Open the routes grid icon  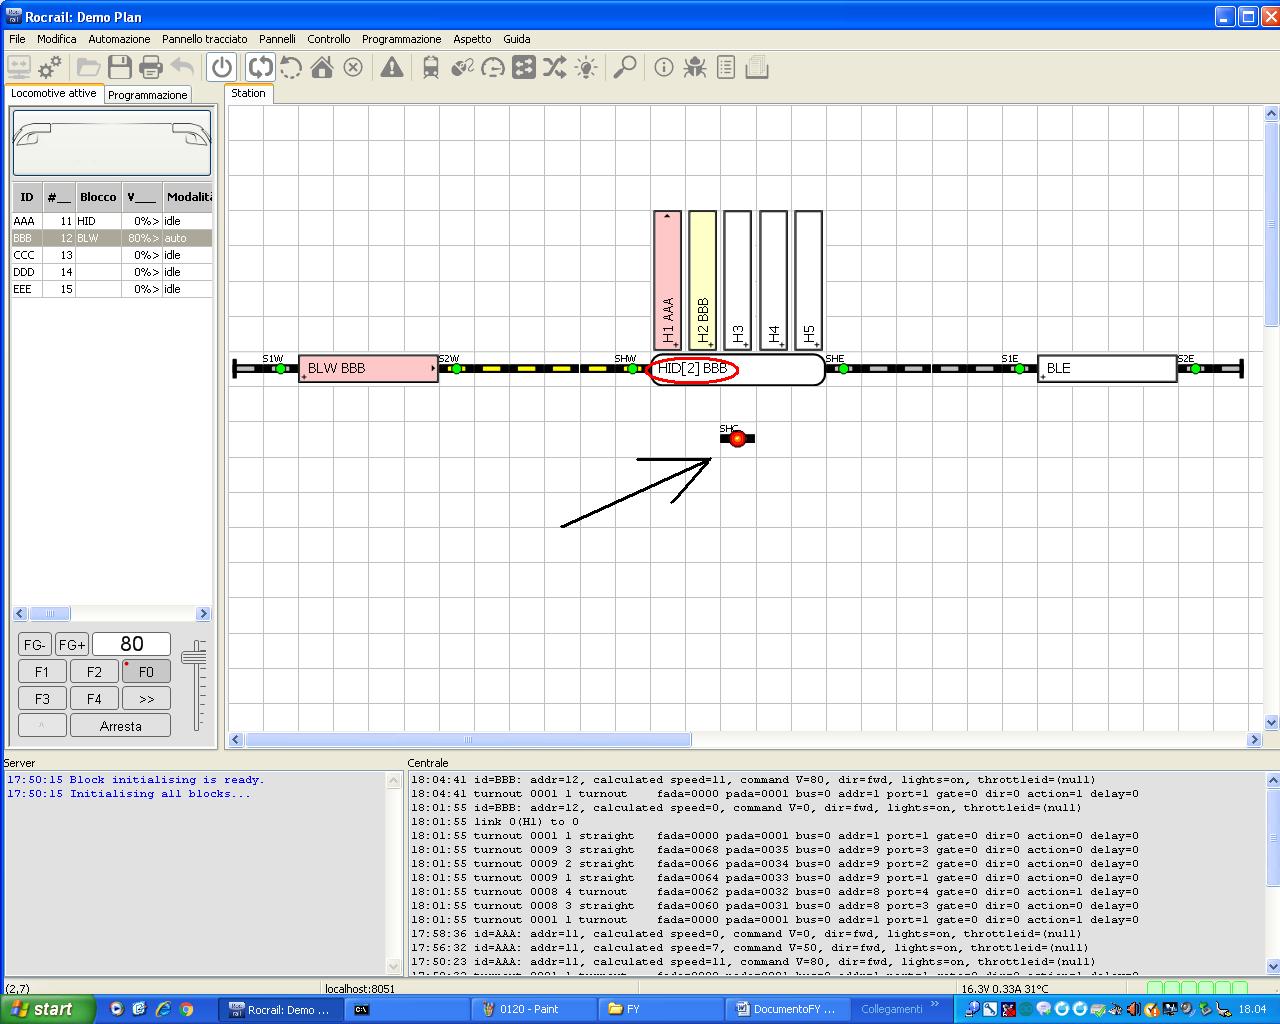coord(524,67)
